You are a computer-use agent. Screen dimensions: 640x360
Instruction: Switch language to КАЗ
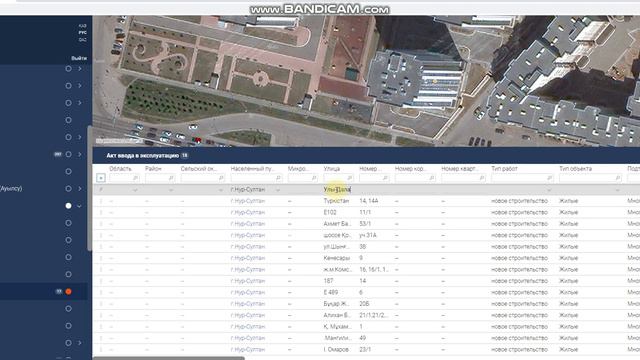pos(82,26)
